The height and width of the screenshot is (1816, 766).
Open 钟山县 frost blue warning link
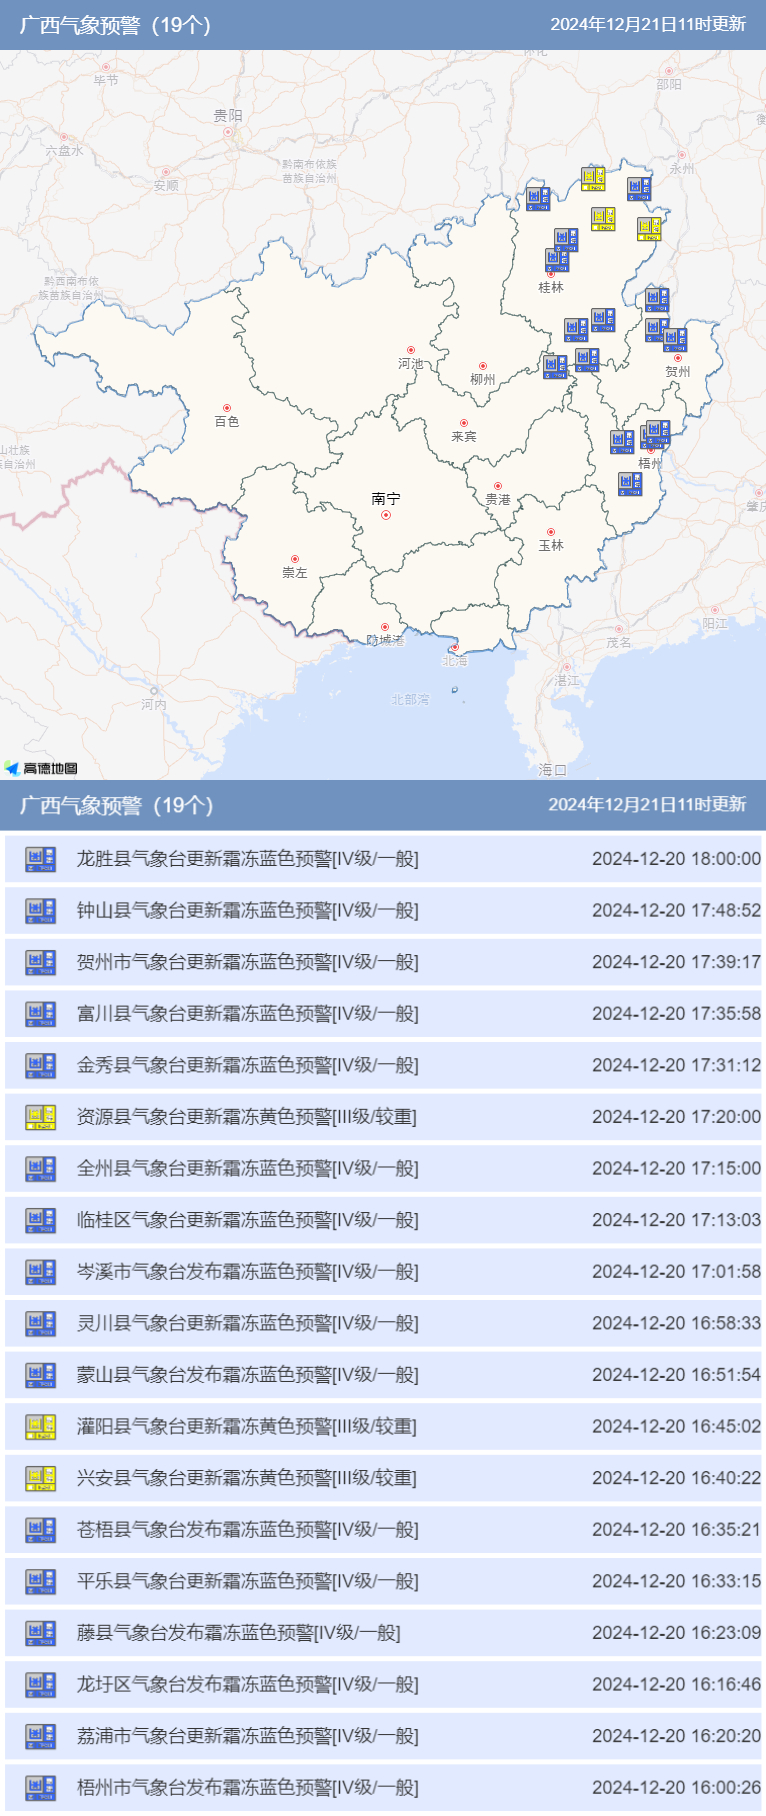click(x=248, y=911)
